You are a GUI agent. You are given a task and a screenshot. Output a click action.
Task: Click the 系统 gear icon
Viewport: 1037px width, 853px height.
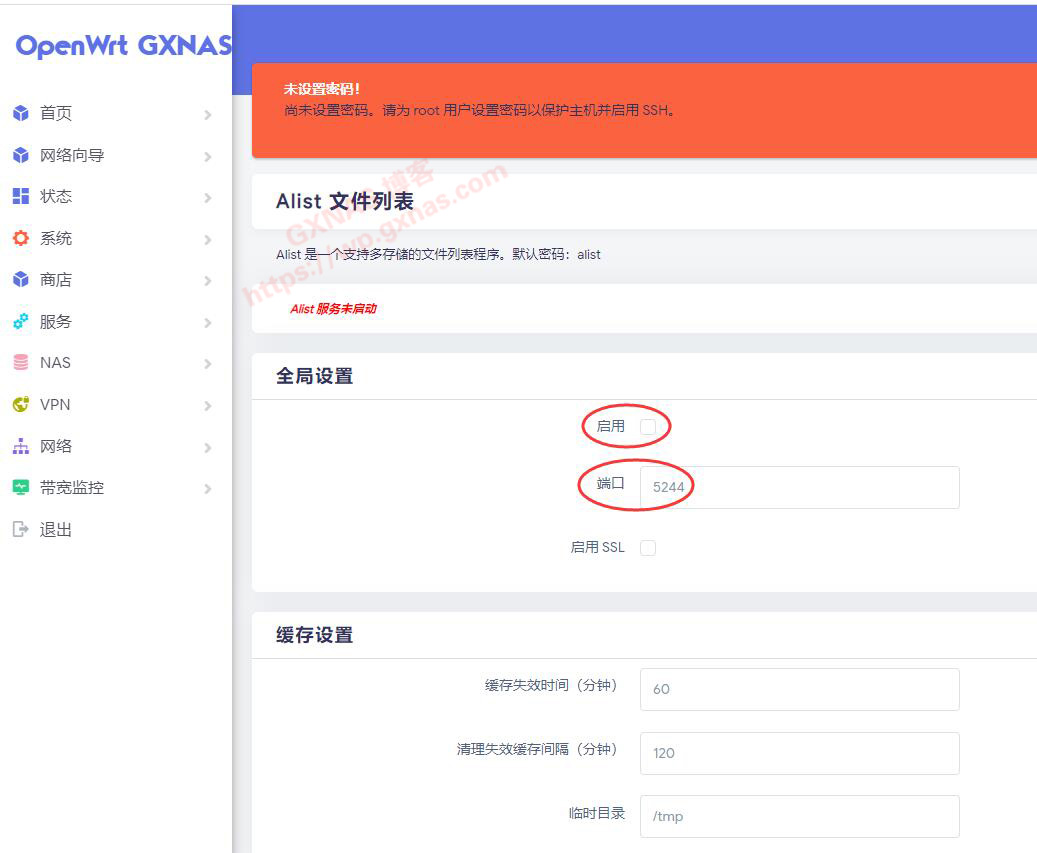(x=22, y=238)
